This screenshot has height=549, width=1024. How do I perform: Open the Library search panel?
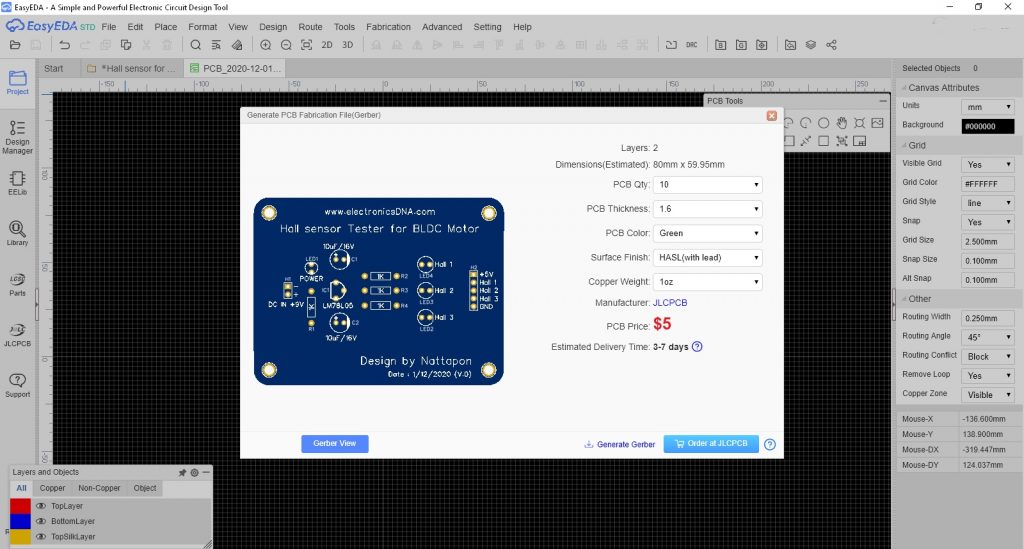click(x=18, y=233)
